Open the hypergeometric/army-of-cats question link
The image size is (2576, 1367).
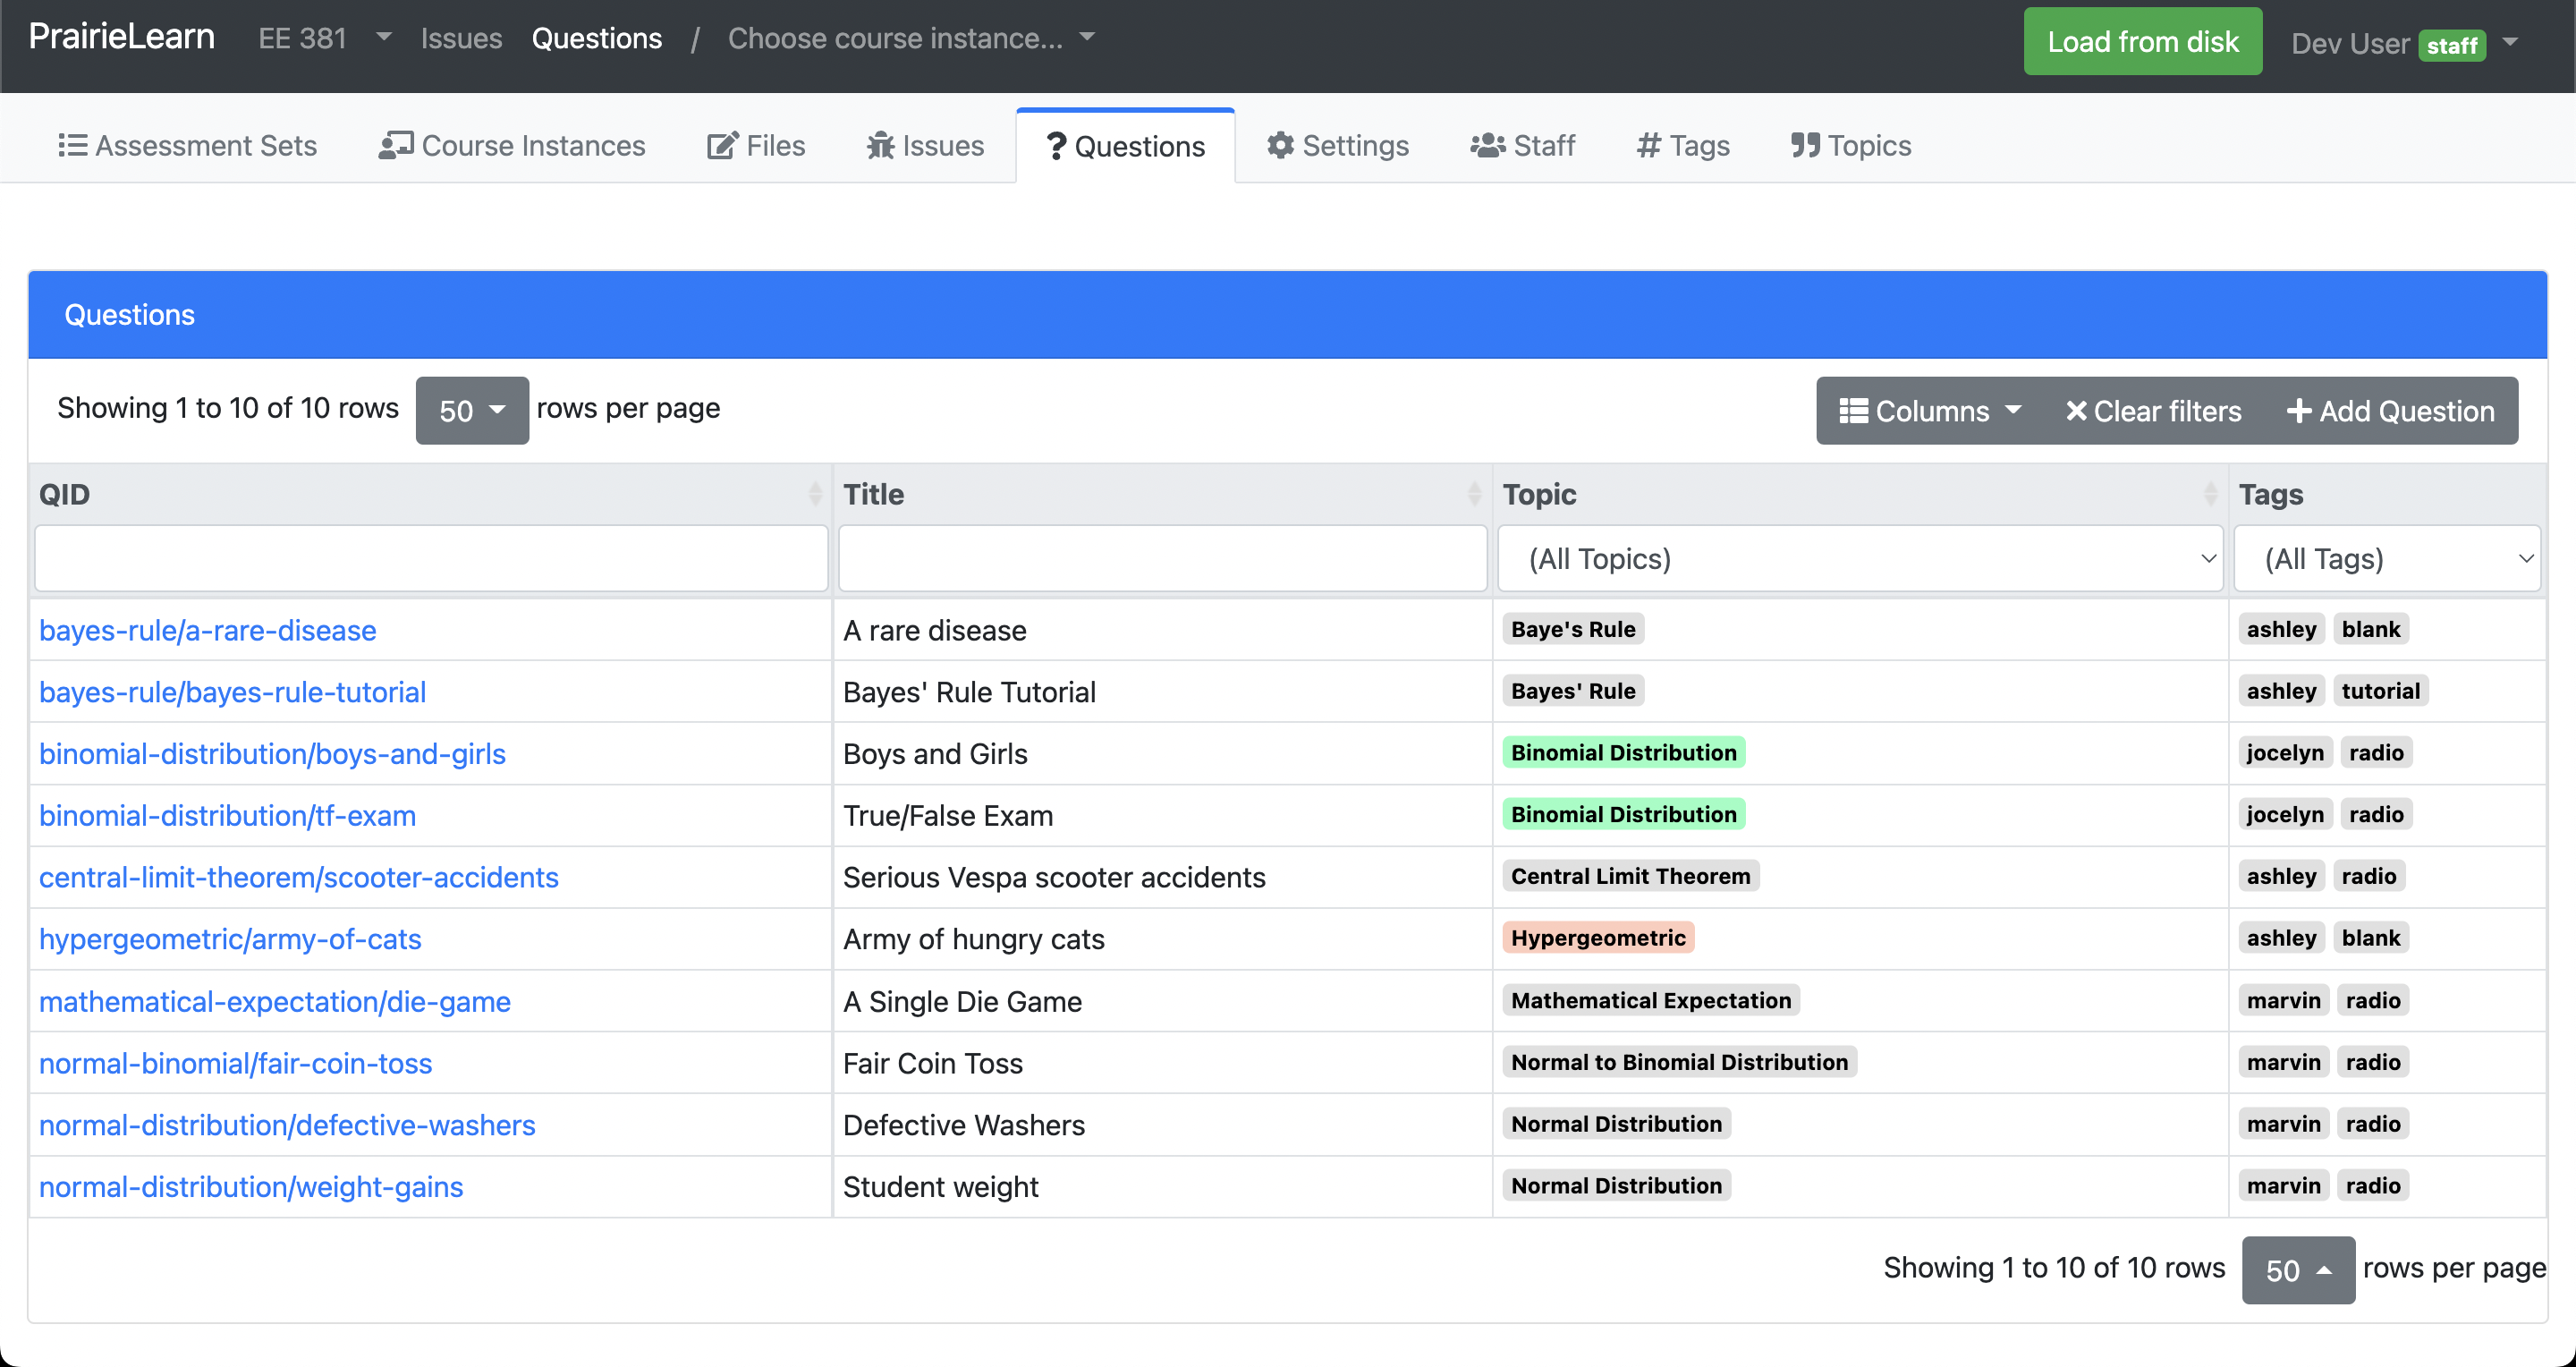[x=230, y=939]
